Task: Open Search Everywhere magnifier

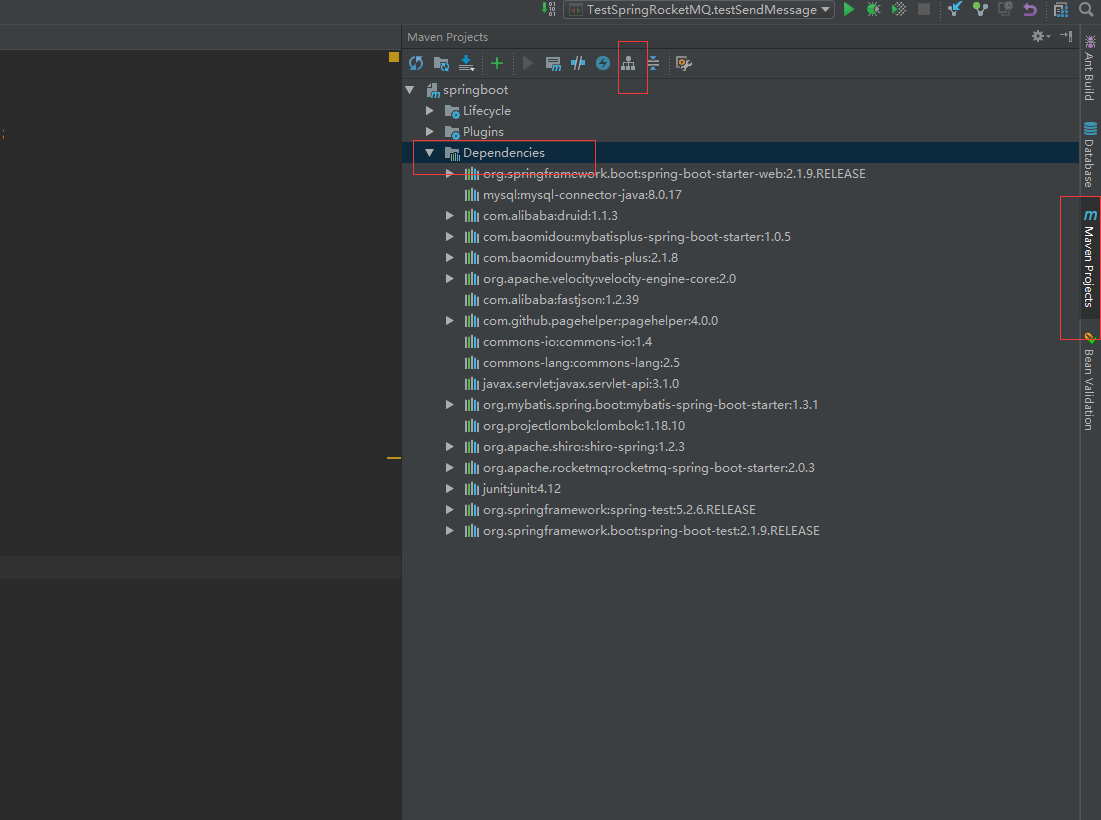Action: click(1086, 9)
